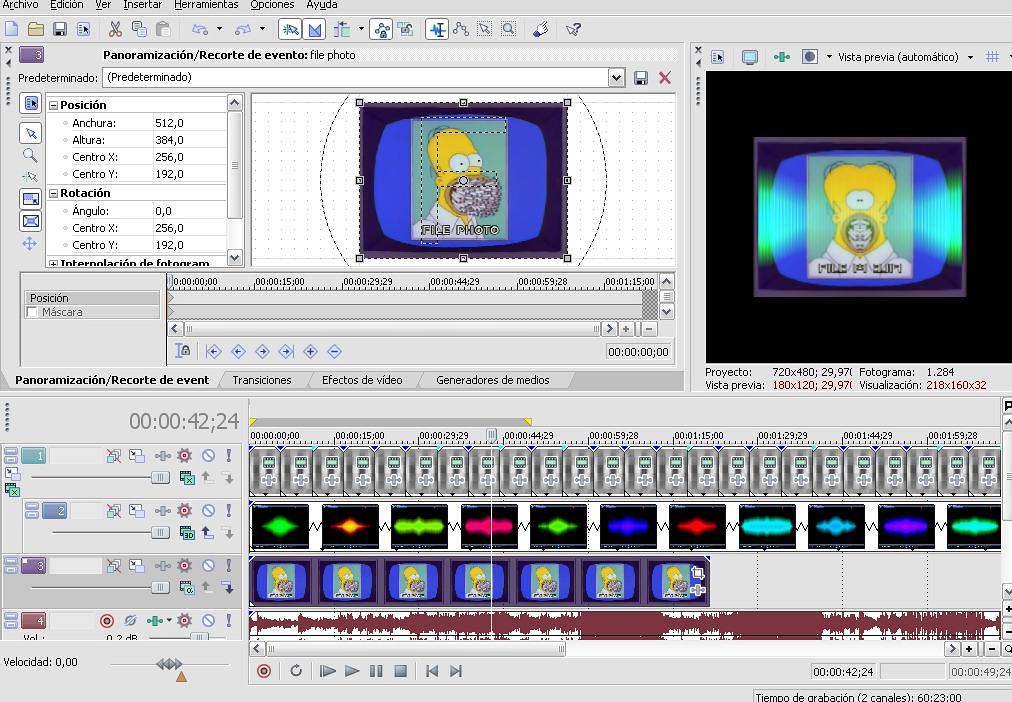Open the Opciones menu
Screen dimensions: 1012x702
272,5
